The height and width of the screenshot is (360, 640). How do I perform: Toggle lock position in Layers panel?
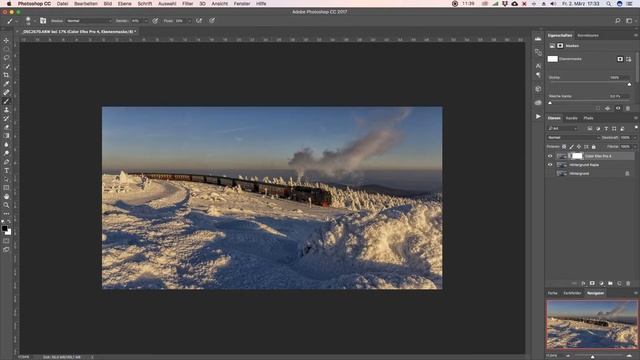pyautogui.click(x=579, y=147)
